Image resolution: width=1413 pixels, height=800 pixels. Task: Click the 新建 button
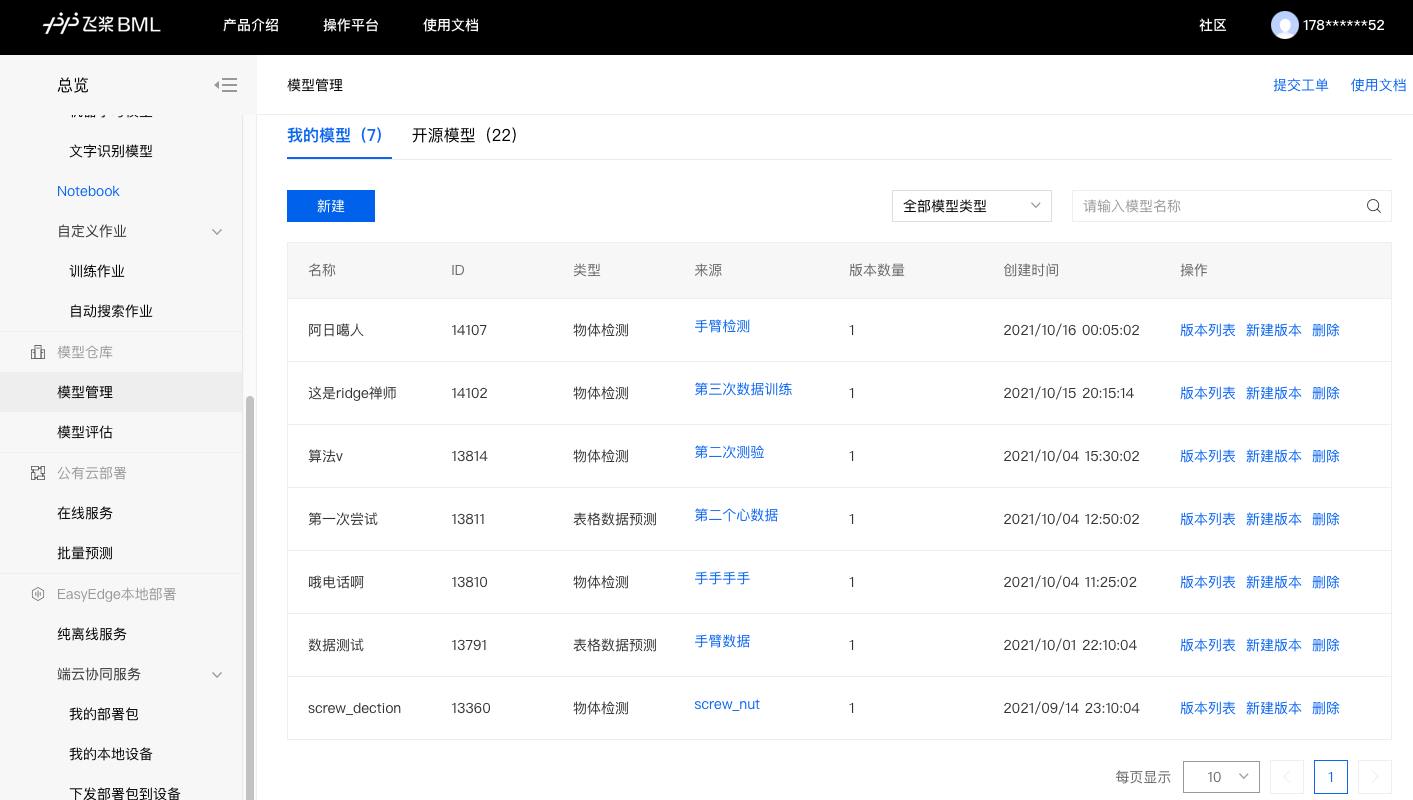[x=331, y=206]
